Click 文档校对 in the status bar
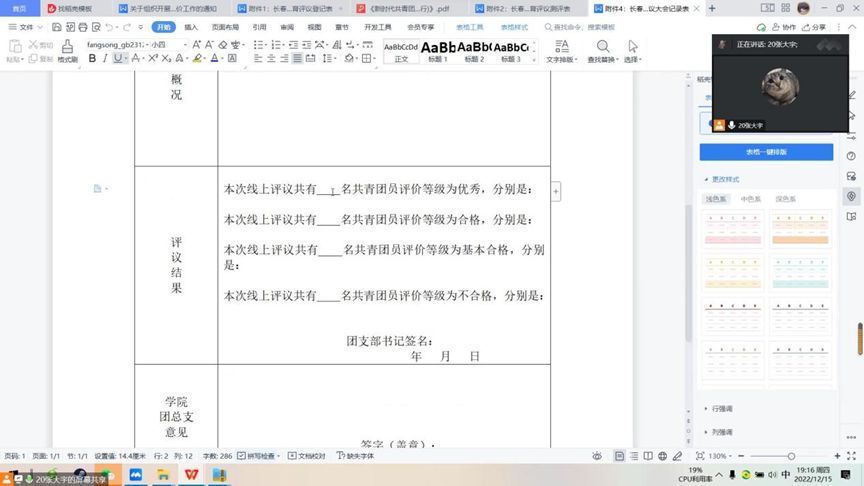 click(x=307, y=456)
